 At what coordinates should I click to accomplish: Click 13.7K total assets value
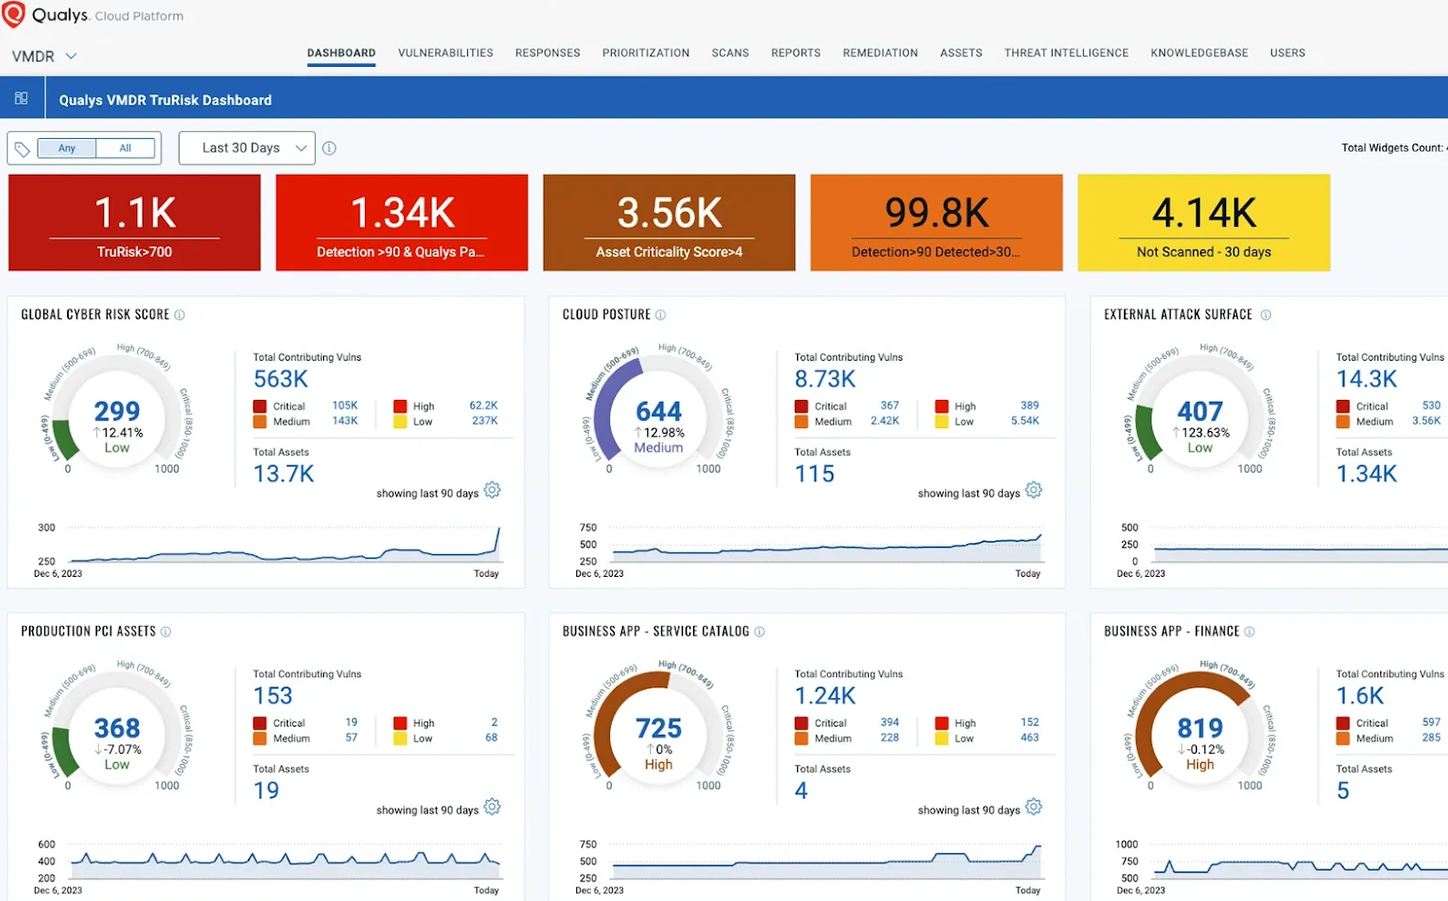[x=284, y=474]
